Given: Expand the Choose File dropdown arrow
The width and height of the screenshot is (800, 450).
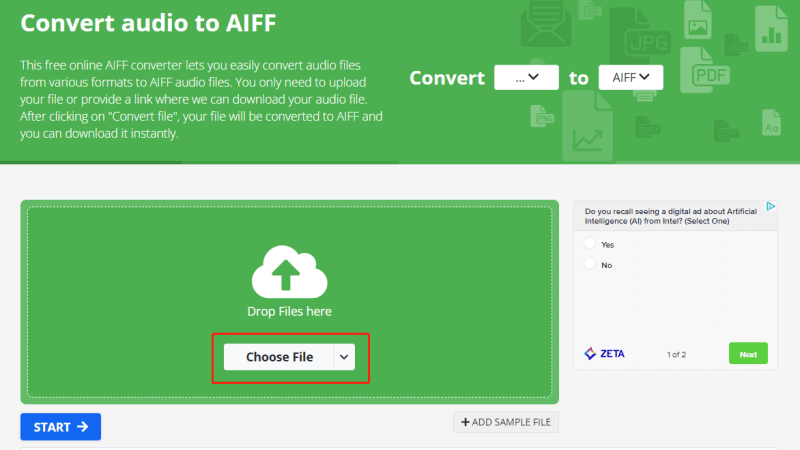Looking at the screenshot, I should point(344,357).
